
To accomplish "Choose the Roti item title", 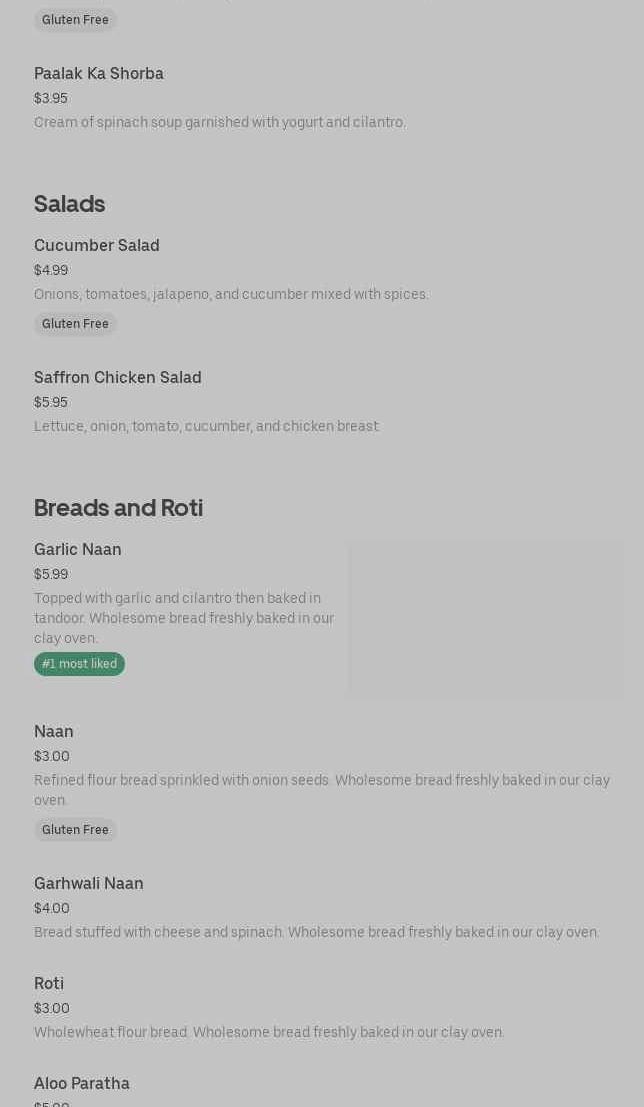I will (x=49, y=984).
